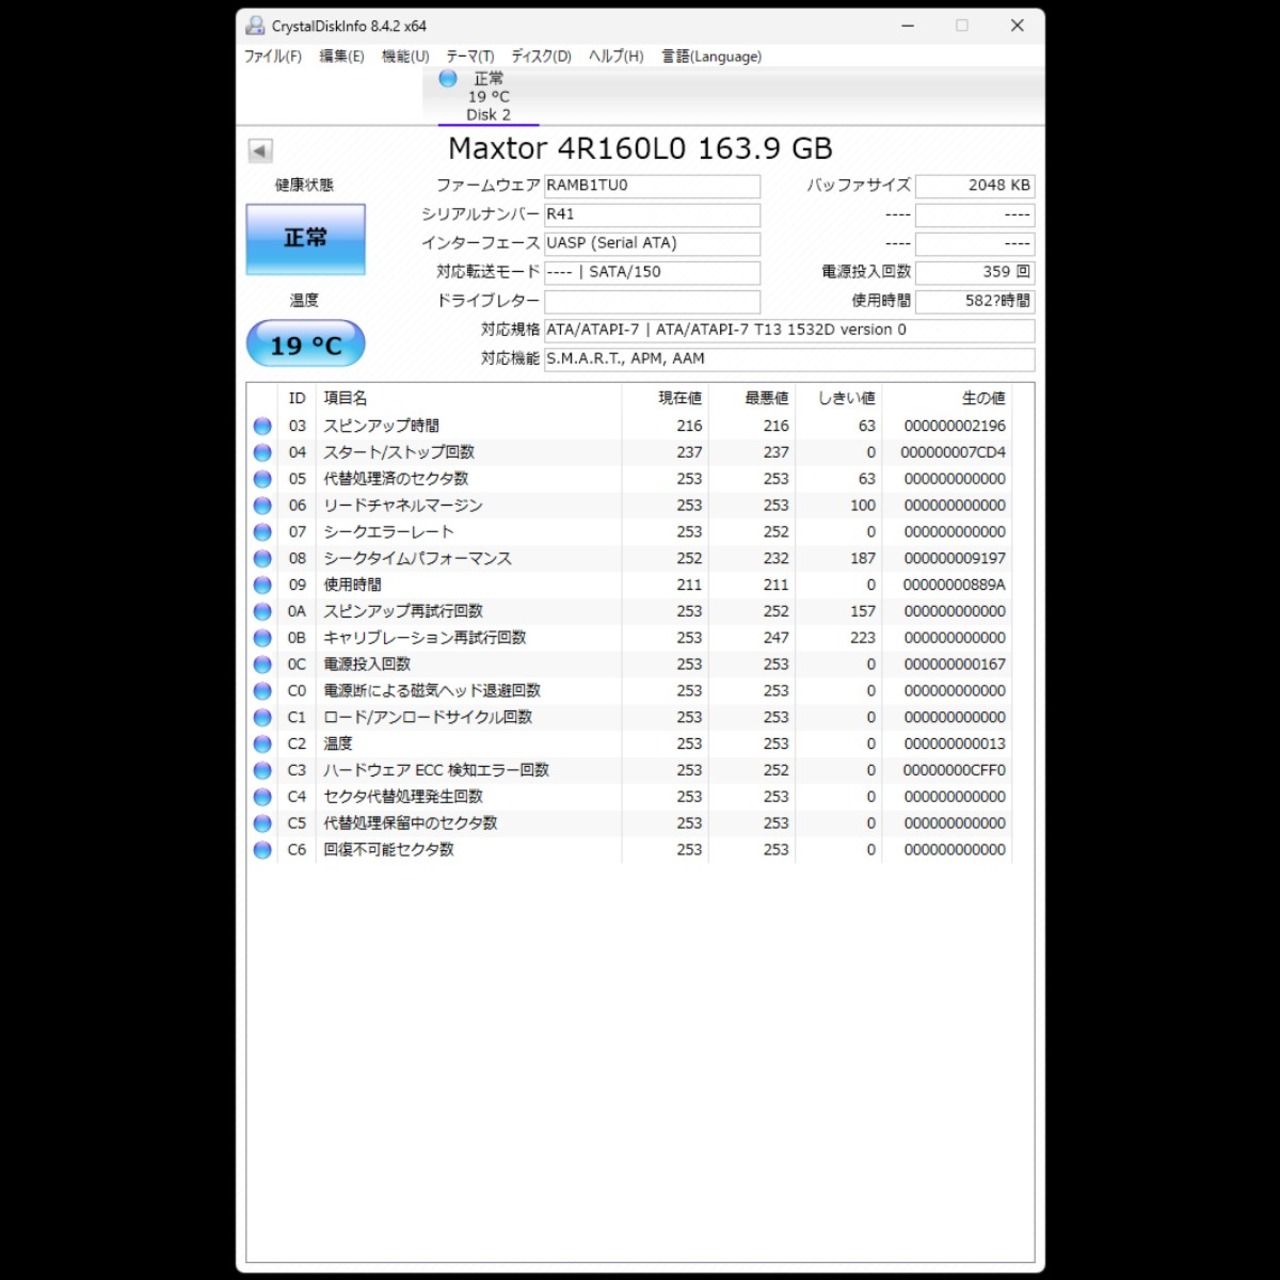The height and width of the screenshot is (1280, 1280).
Task: Click status orb for セクタ代替処理発生回数 row
Action: click(263, 797)
